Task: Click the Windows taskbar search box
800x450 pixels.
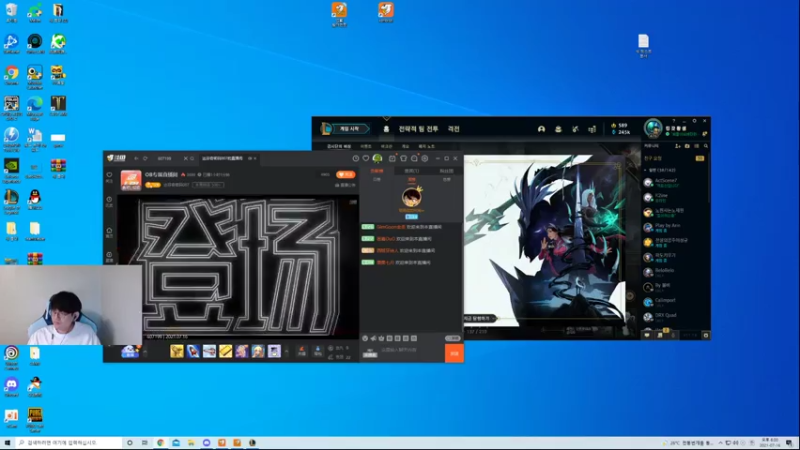Action: click(68, 443)
